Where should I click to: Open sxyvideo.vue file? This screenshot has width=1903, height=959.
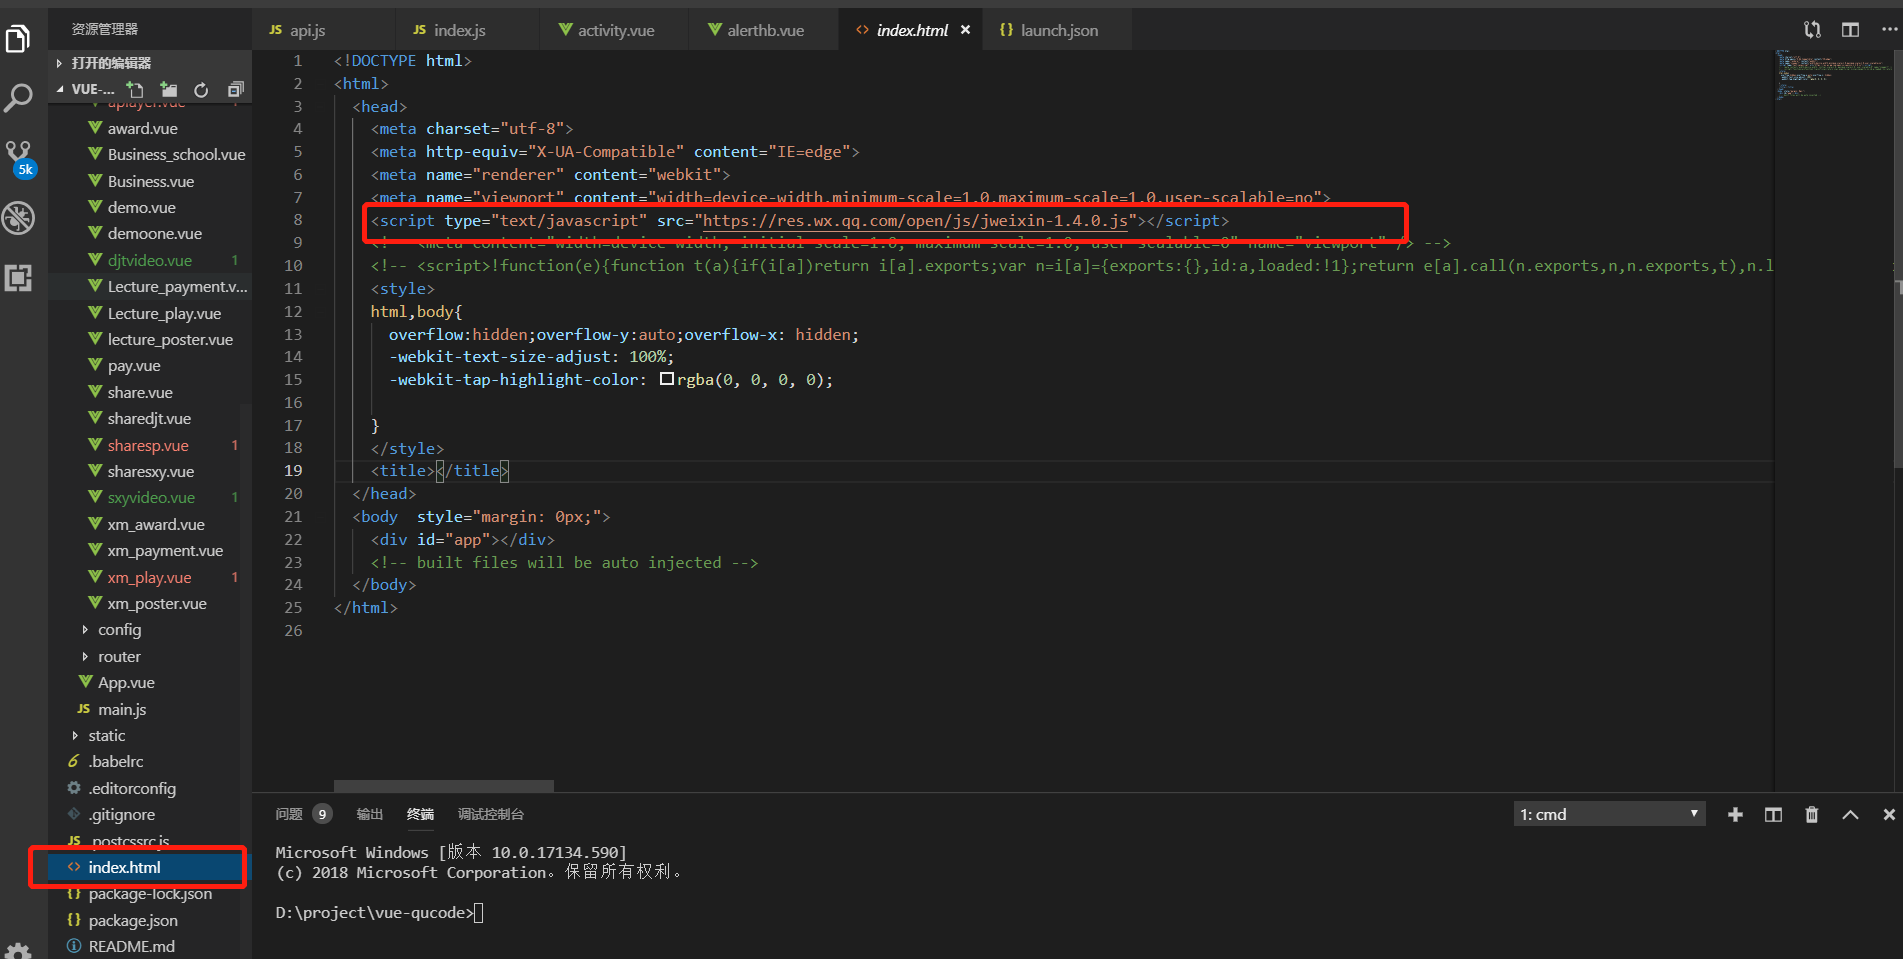point(151,498)
